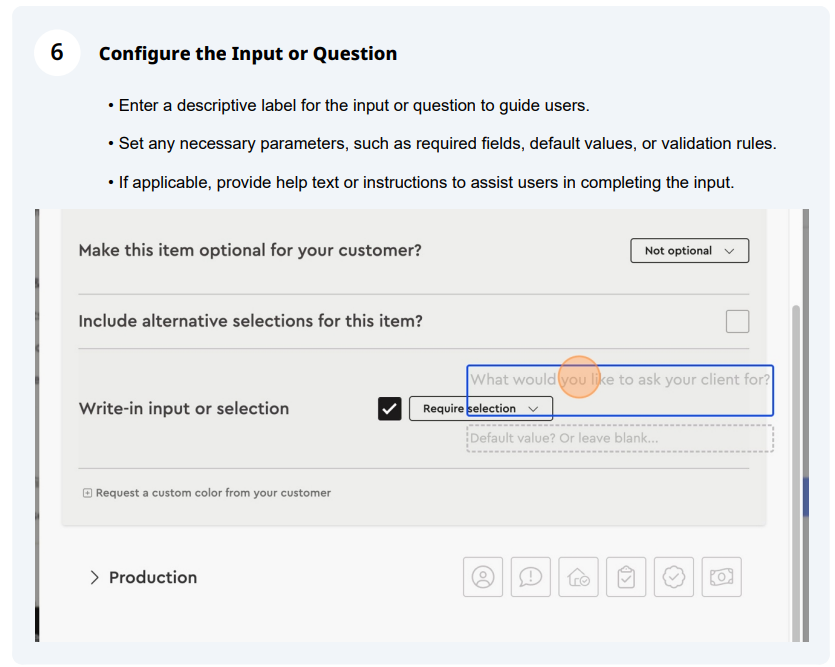Image resolution: width=835 pixels, height=667 pixels.
Task: Click the money bill icon
Action: pos(722,577)
